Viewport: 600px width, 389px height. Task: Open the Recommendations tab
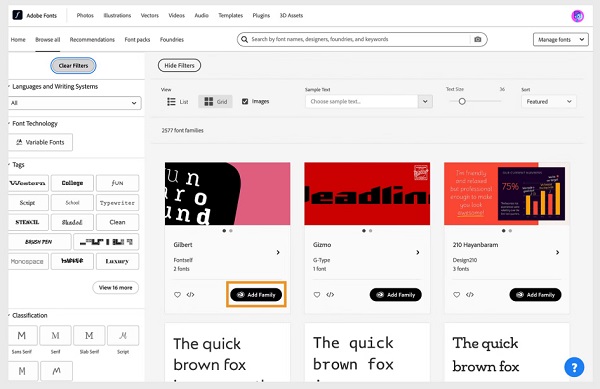[x=92, y=39]
